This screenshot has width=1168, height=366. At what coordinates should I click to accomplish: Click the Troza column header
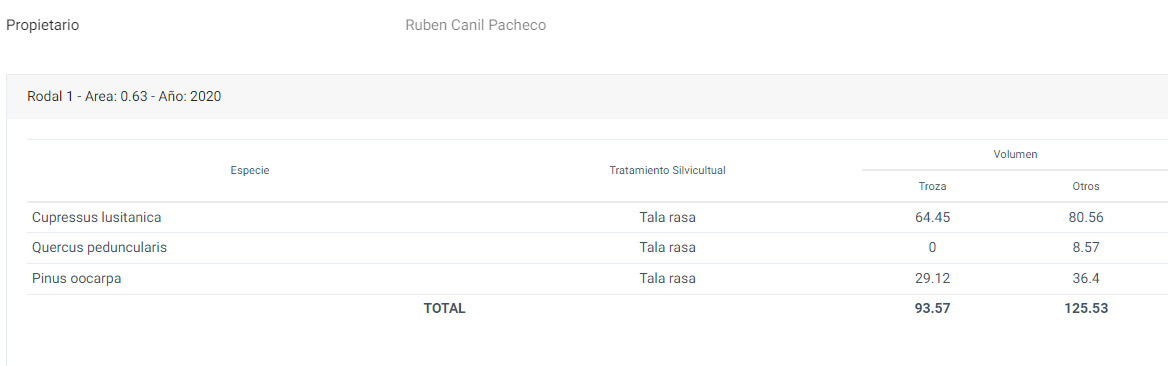pyautogui.click(x=933, y=186)
